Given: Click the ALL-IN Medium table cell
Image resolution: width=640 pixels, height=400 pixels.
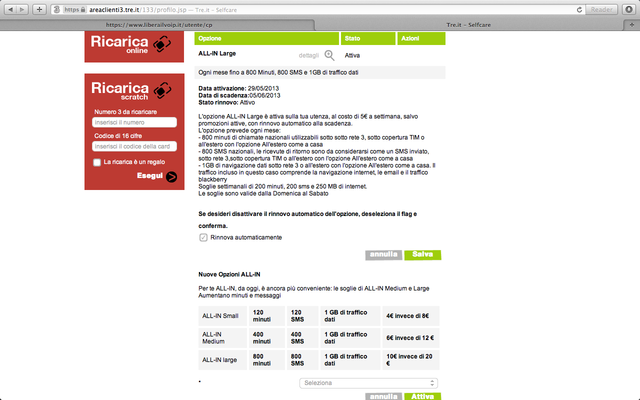Looking at the screenshot, I should pyautogui.click(x=222, y=338).
